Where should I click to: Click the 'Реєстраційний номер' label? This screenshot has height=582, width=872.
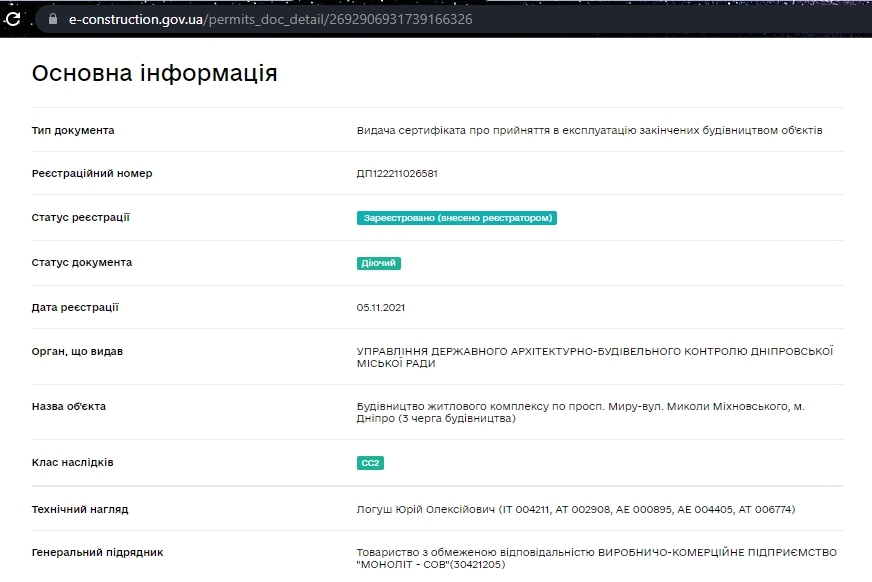[x=92, y=173]
